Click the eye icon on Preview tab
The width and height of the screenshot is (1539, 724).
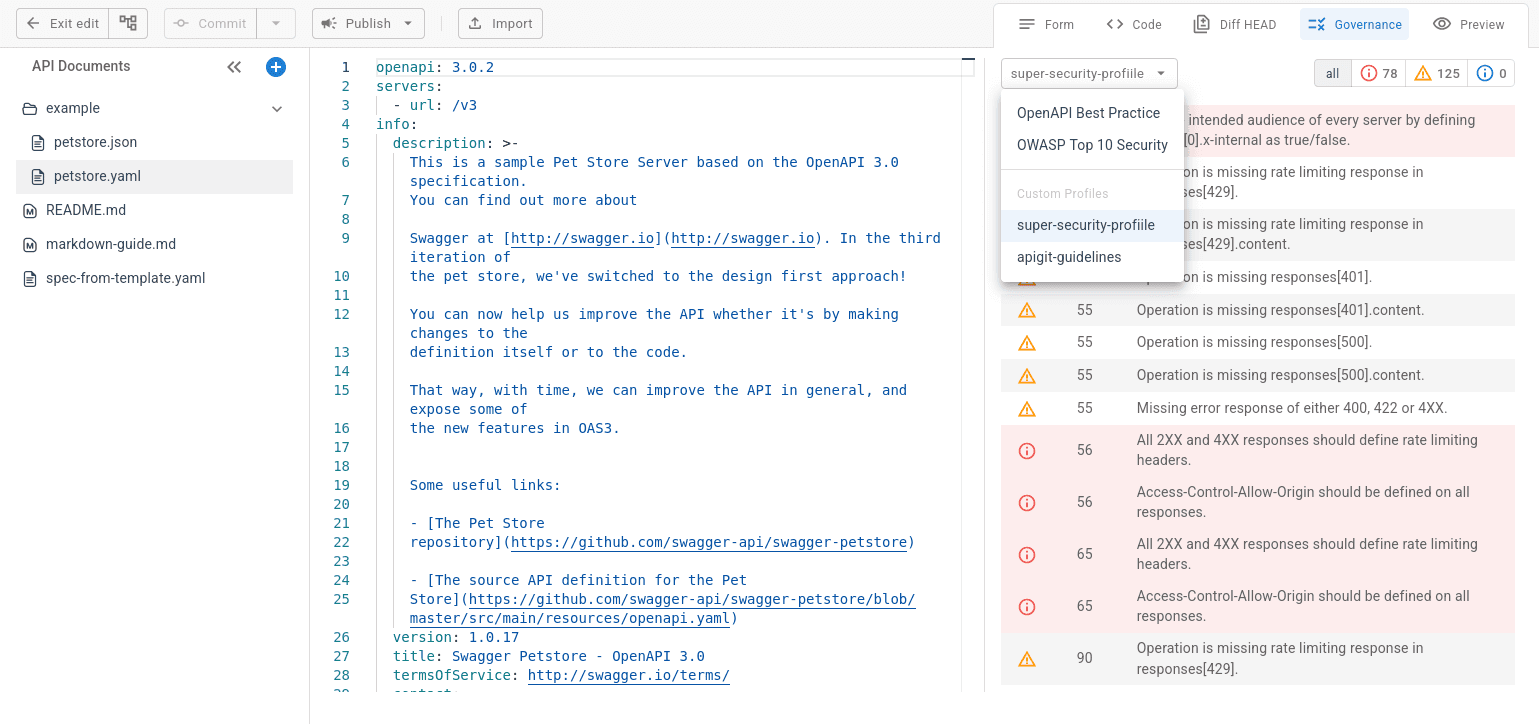(1442, 24)
